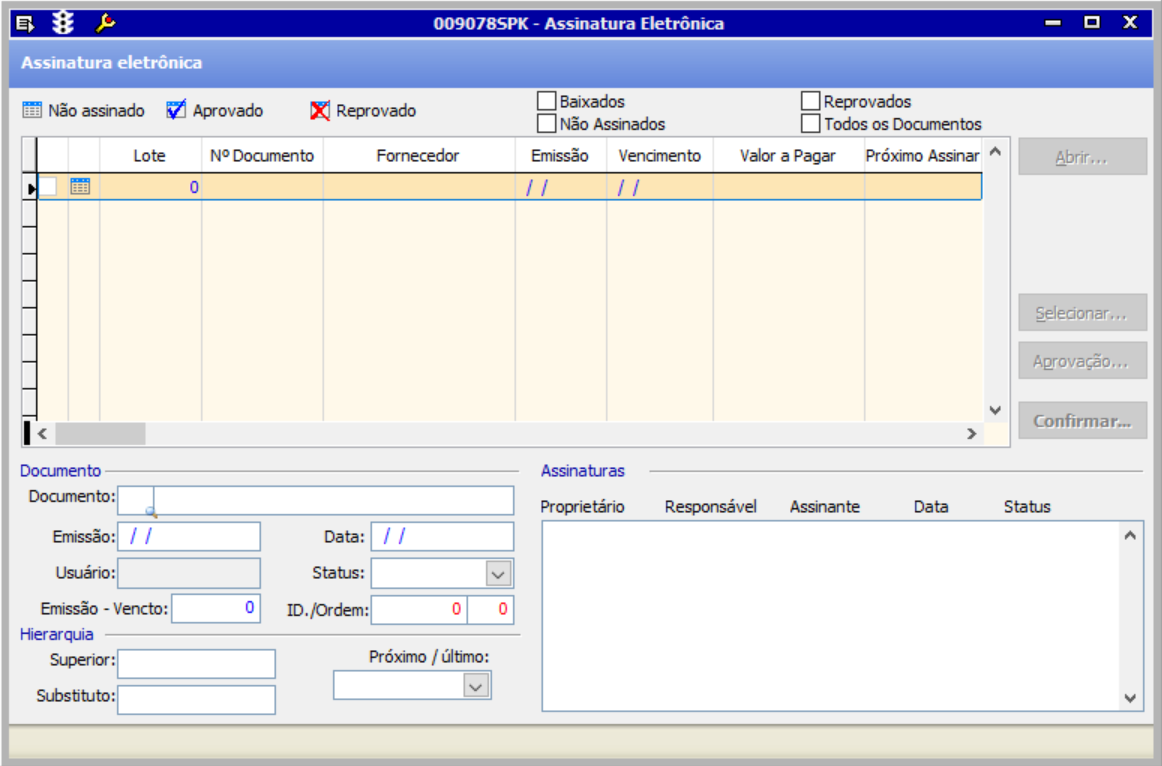Click the traffic light icon in title bar
Screen dimensions: 1162x766
(63, 22)
